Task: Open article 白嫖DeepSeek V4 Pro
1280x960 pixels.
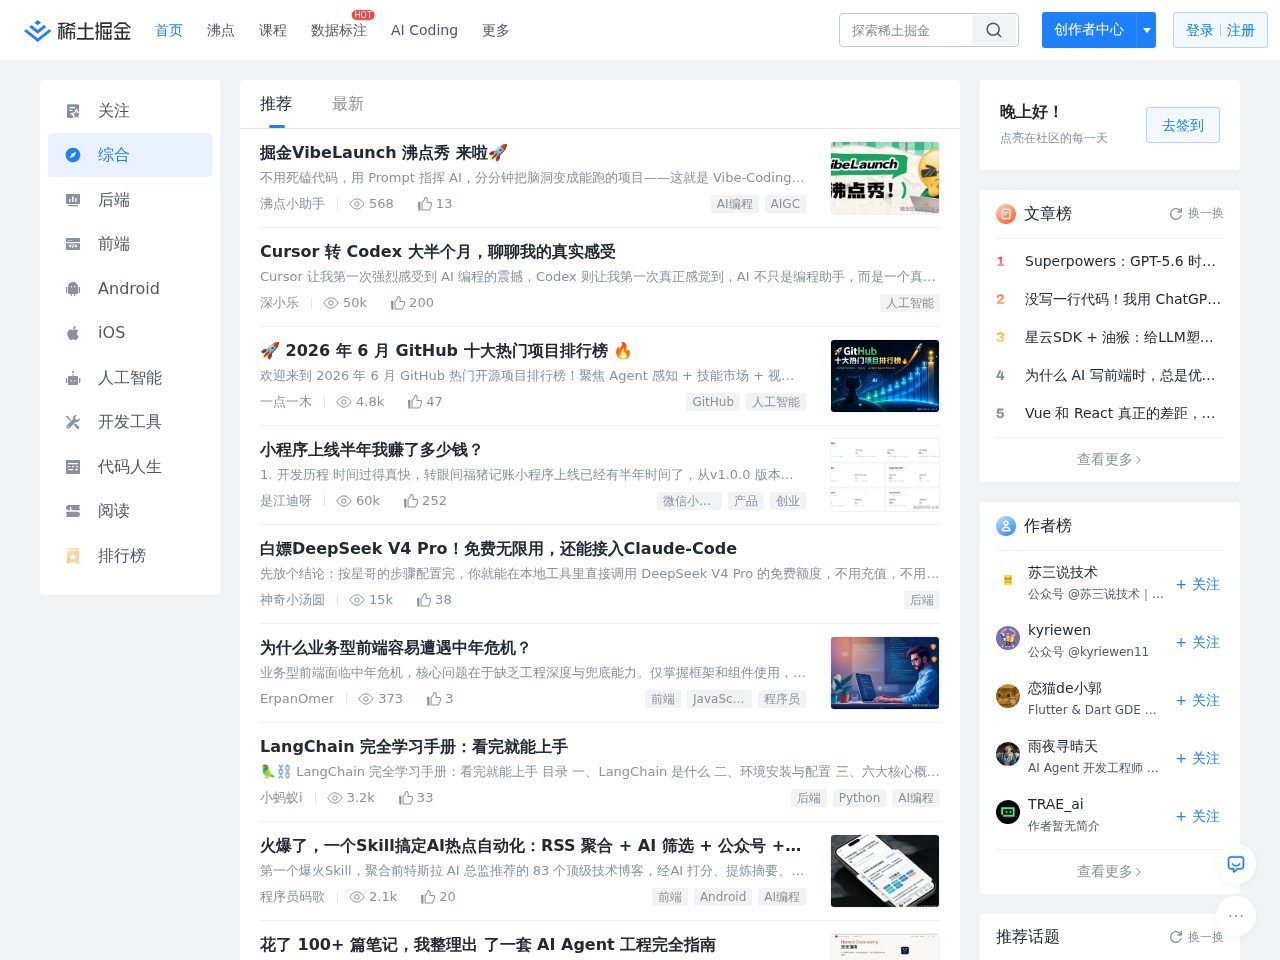Action: [498, 549]
